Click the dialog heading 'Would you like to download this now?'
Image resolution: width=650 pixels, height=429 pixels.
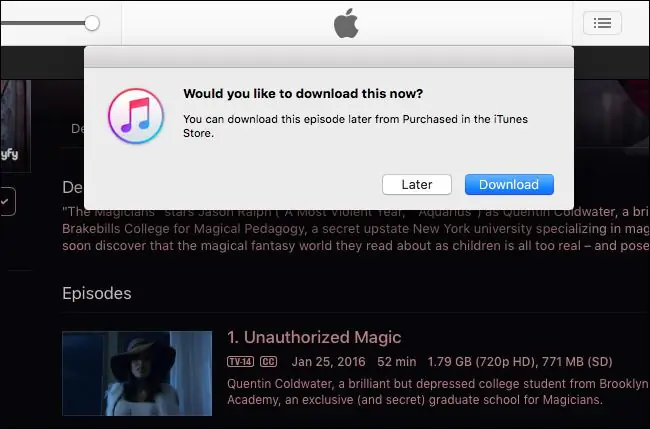click(303, 94)
